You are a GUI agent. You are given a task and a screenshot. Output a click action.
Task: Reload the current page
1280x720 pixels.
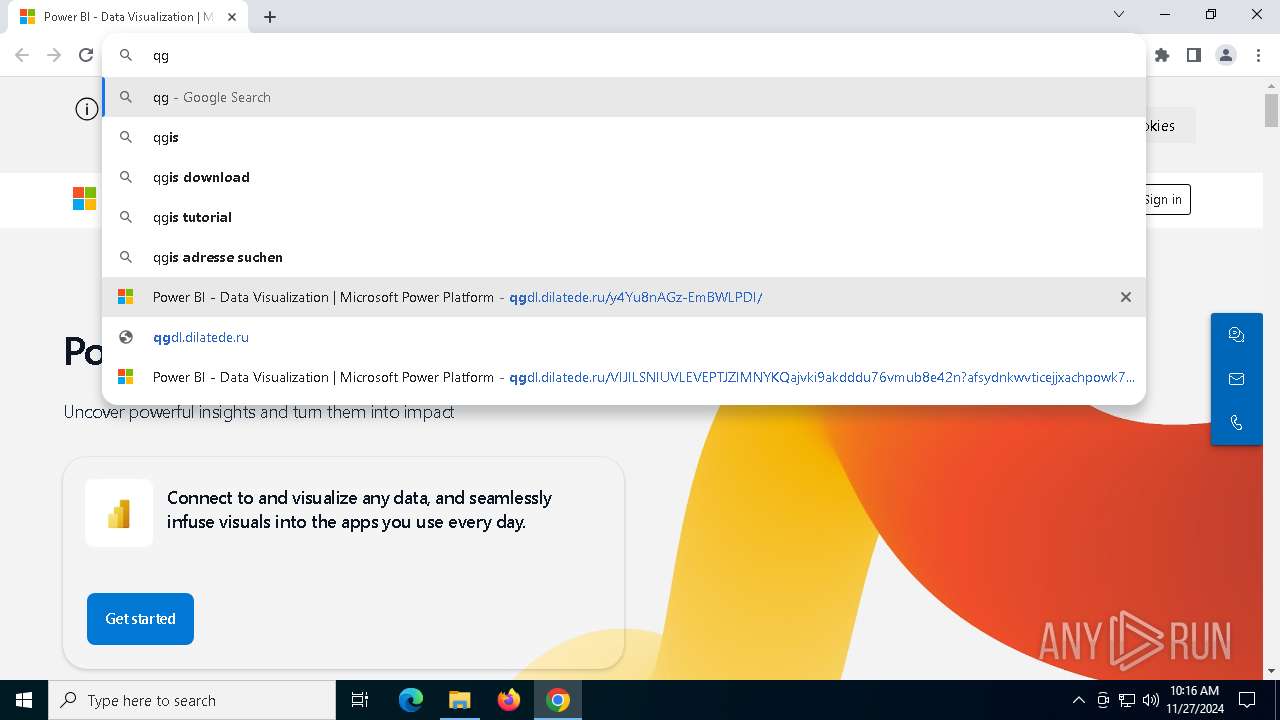(86, 55)
